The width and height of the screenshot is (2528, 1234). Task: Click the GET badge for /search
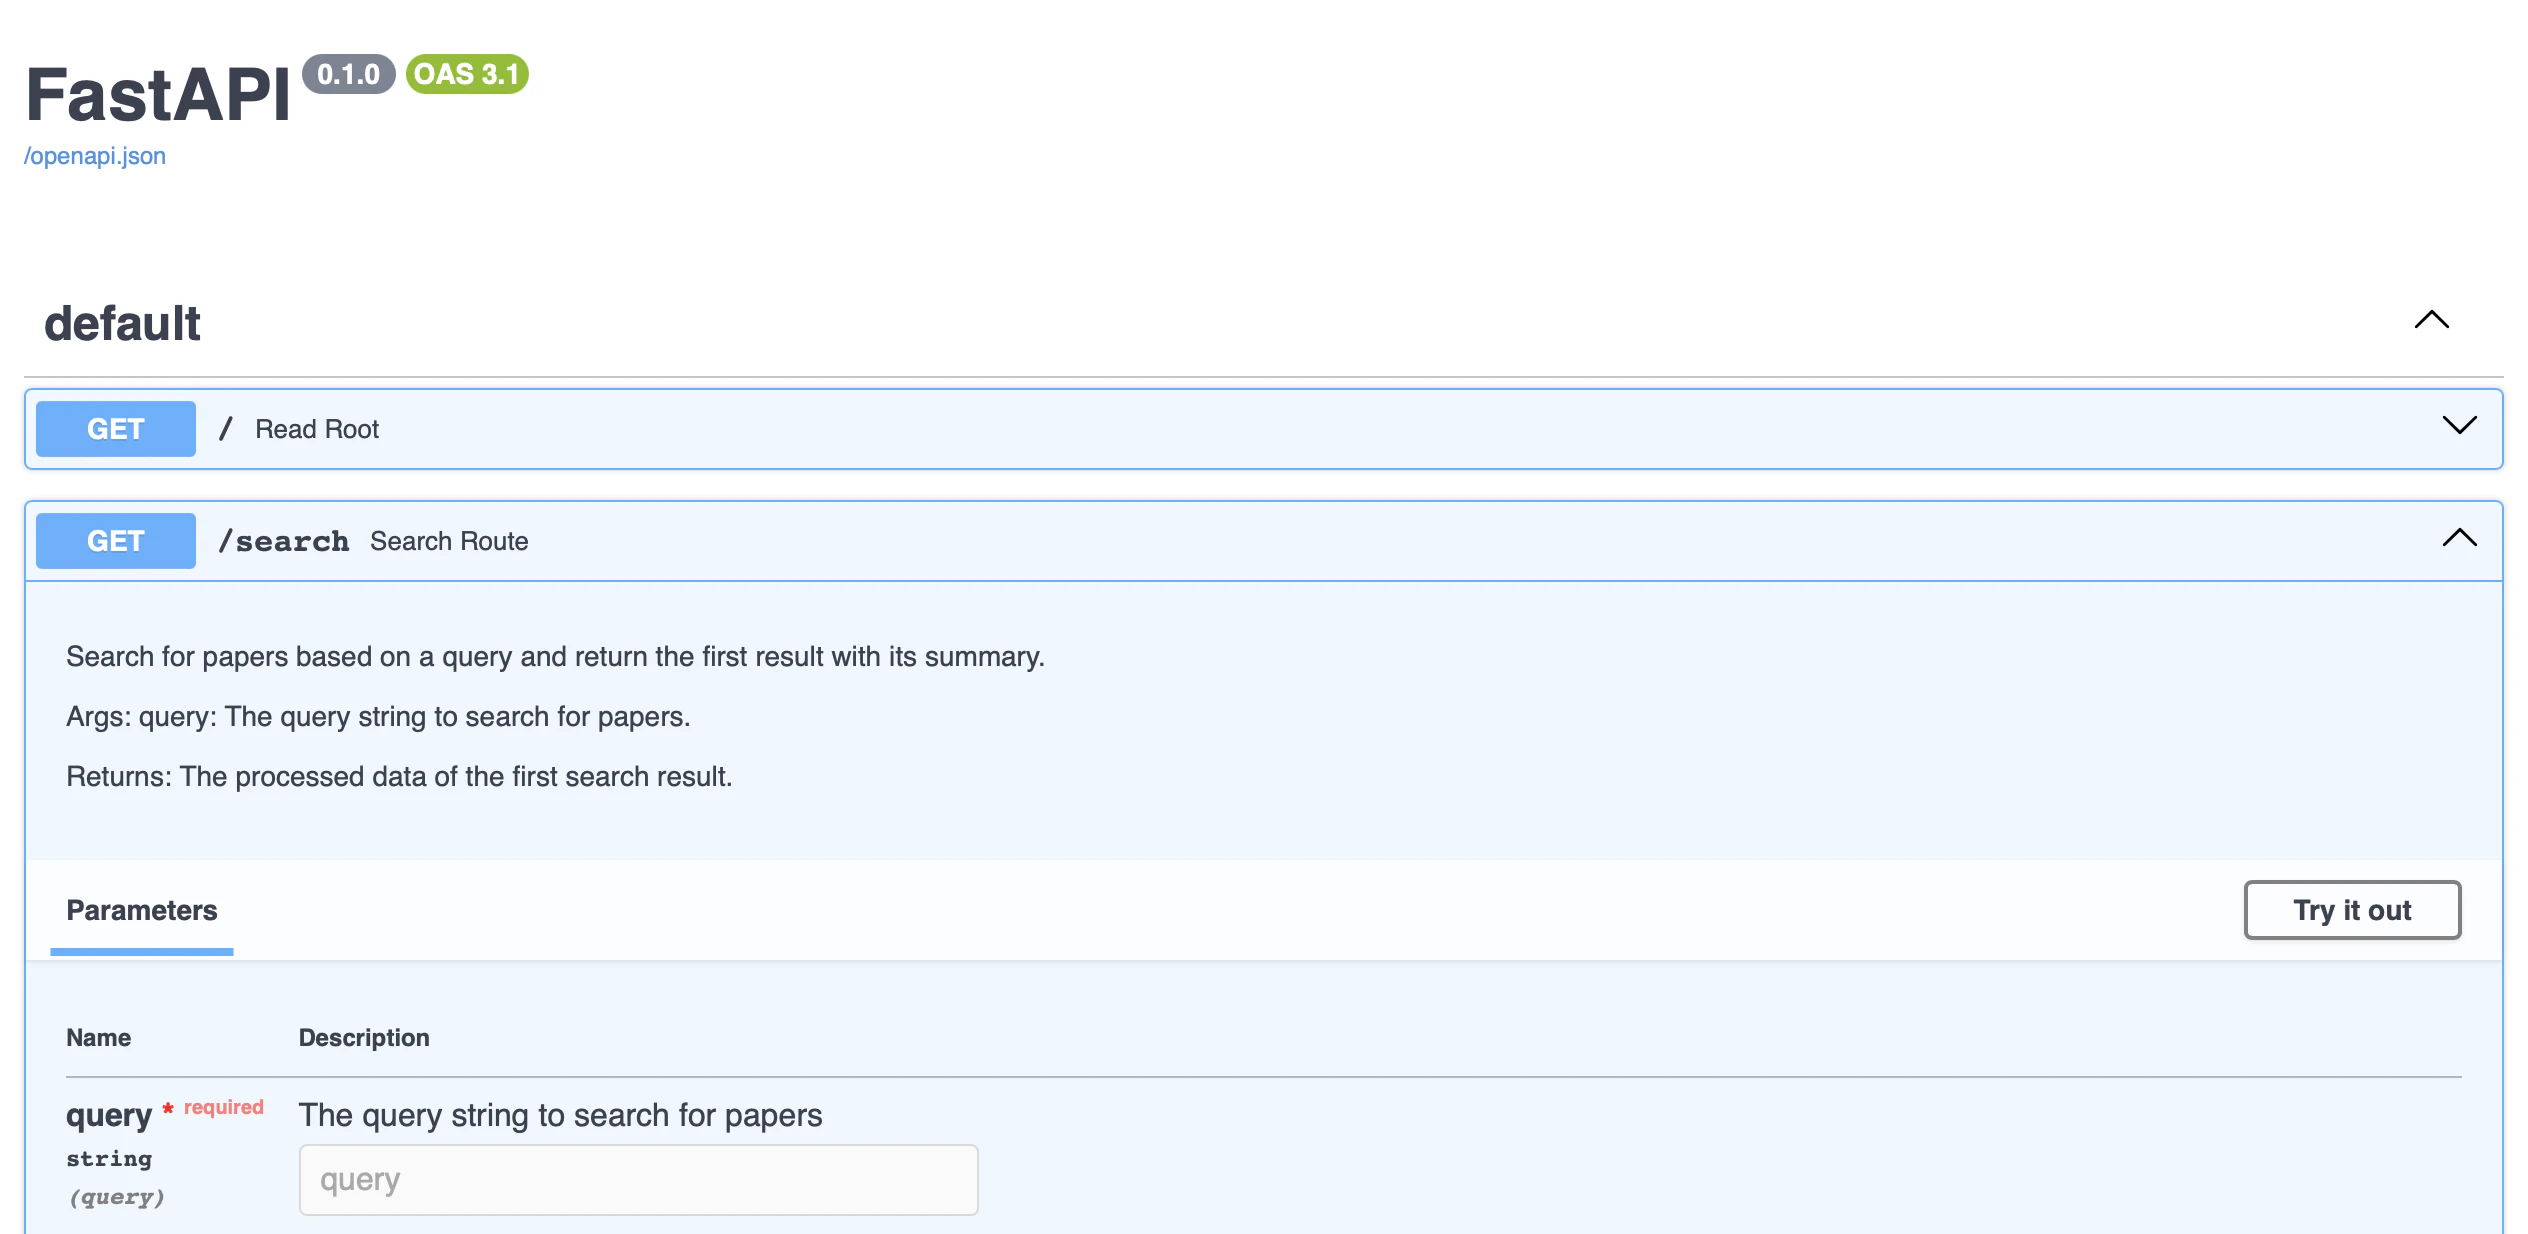pyautogui.click(x=116, y=541)
